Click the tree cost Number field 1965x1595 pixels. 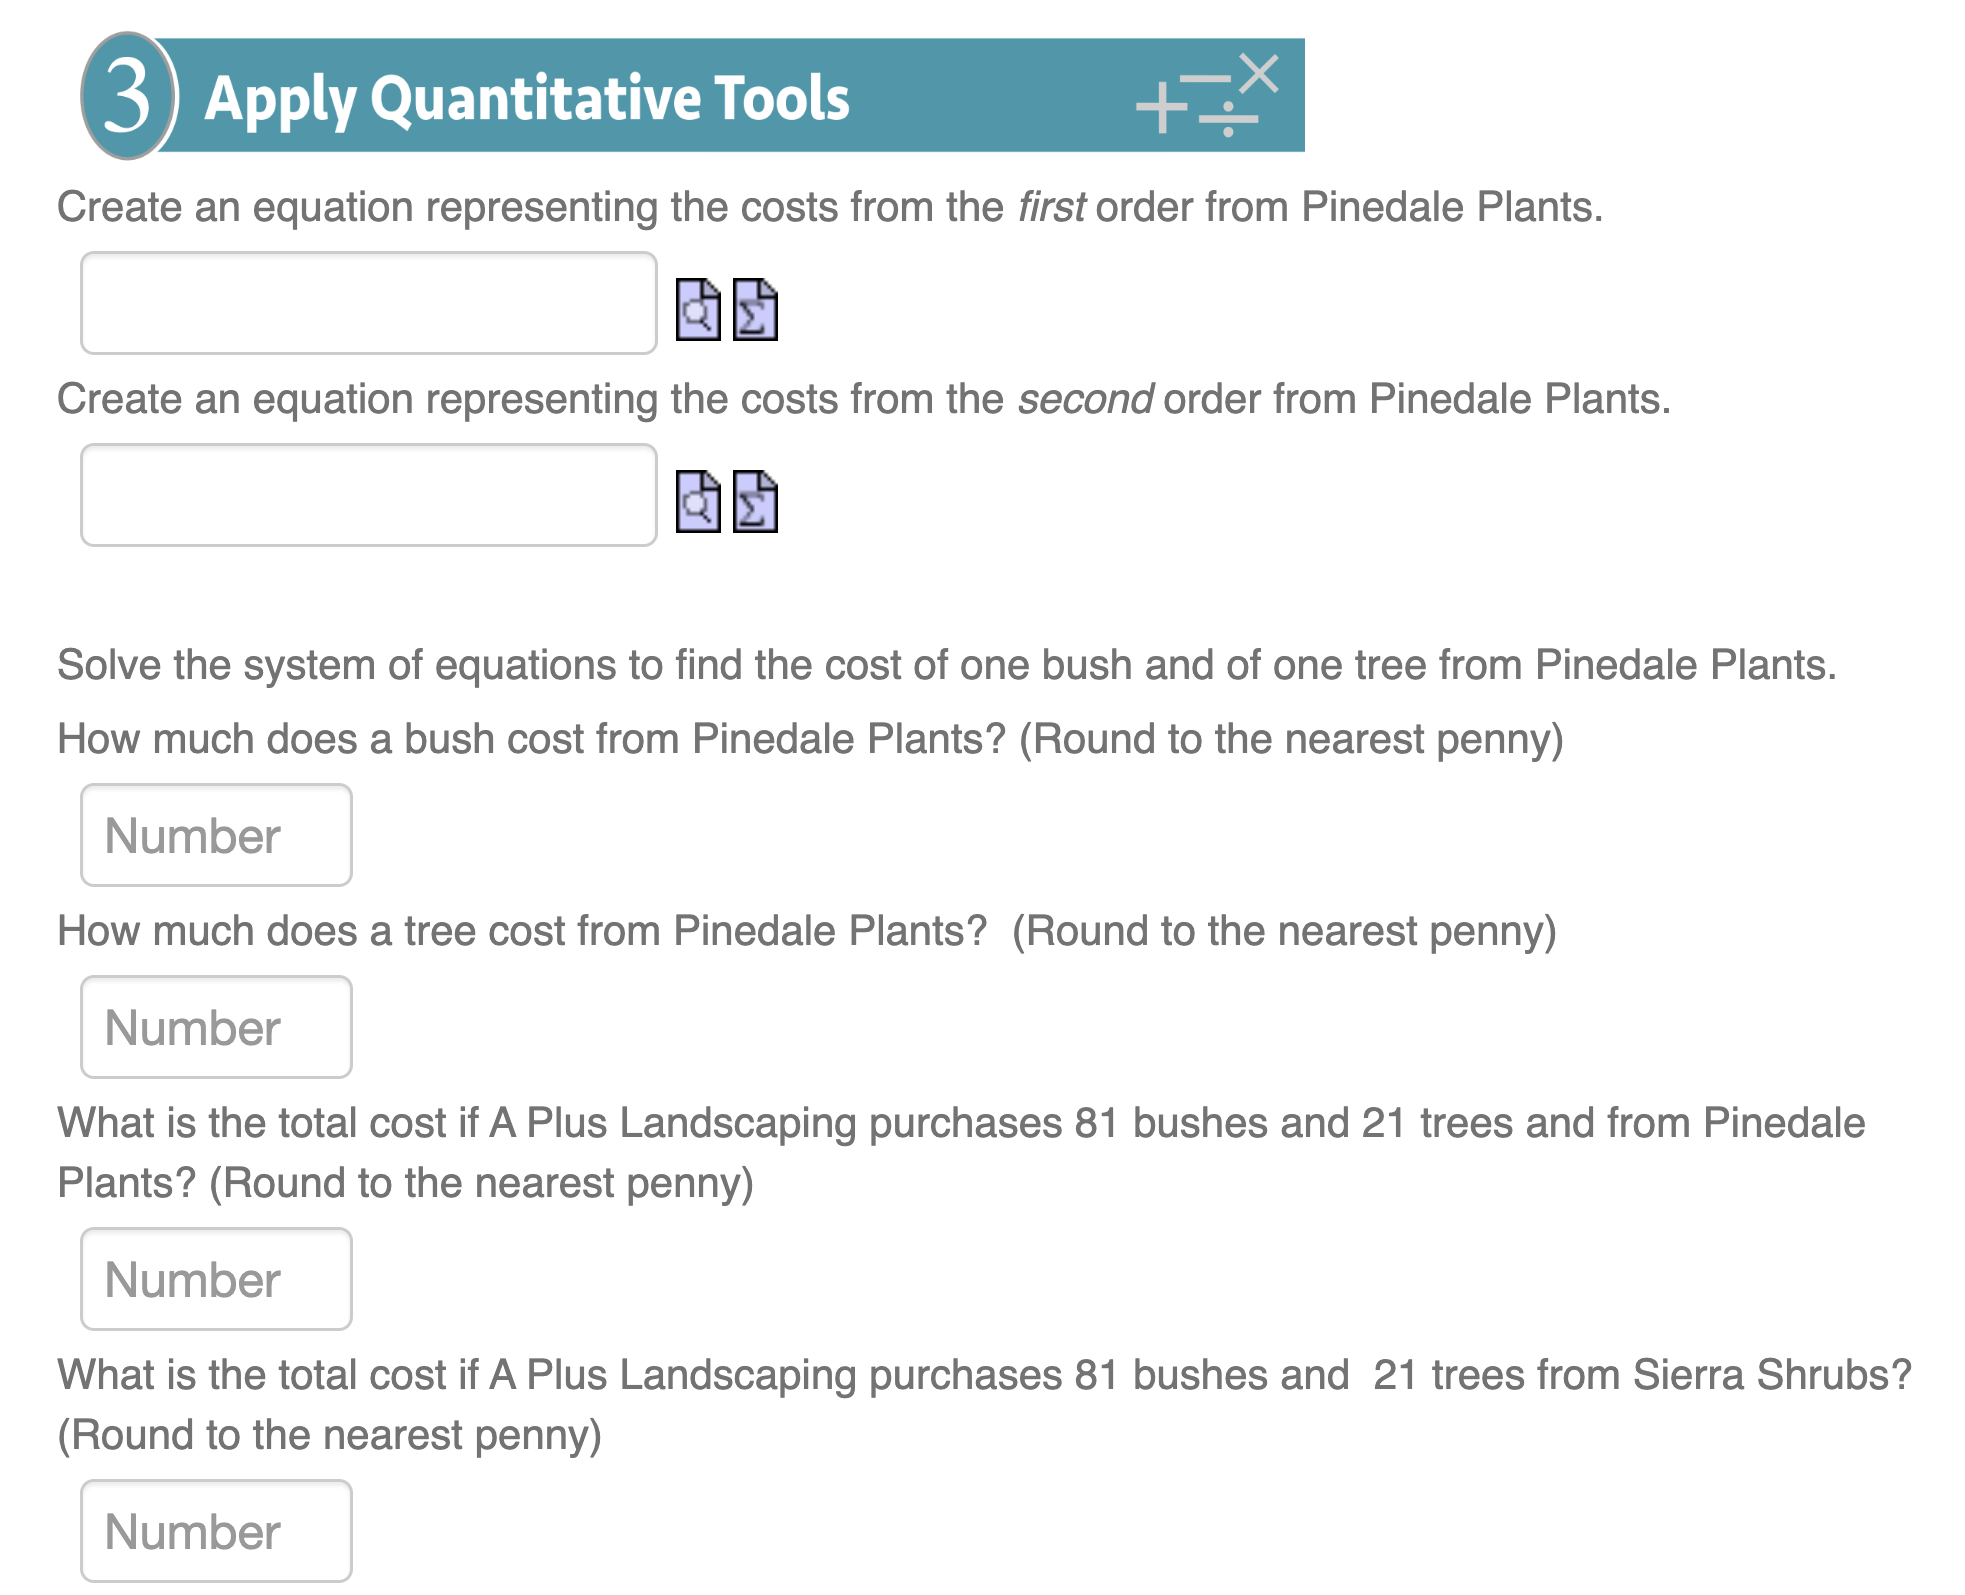[x=216, y=1026]
